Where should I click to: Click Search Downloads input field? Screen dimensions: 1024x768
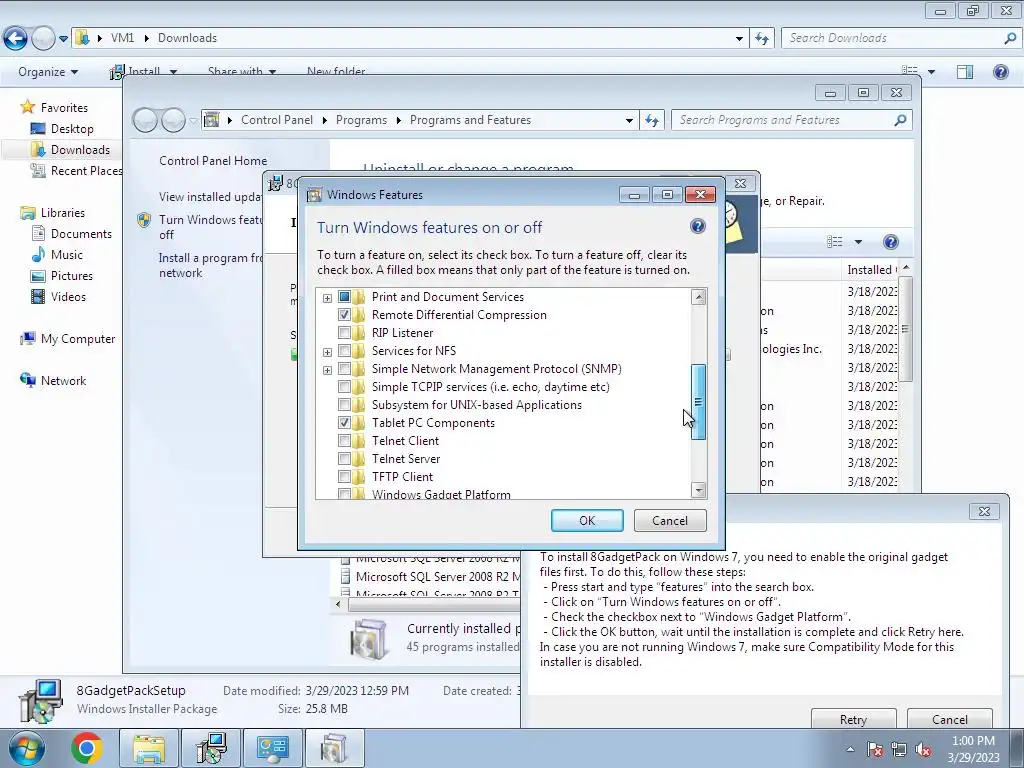892,38
